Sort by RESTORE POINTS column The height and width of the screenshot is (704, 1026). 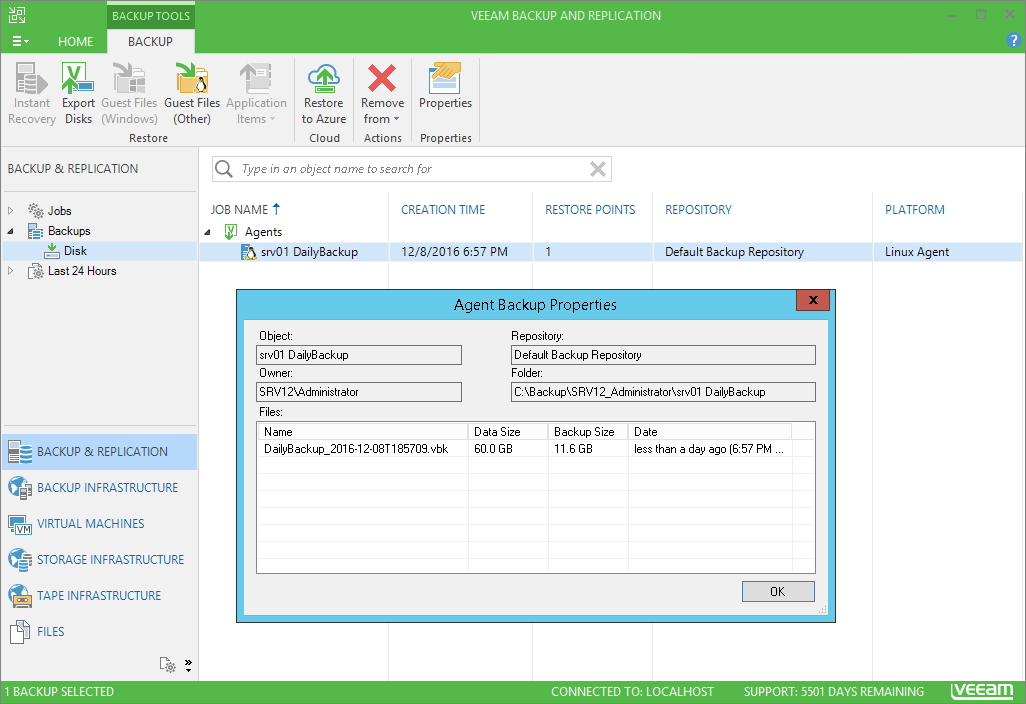point(590,209)
